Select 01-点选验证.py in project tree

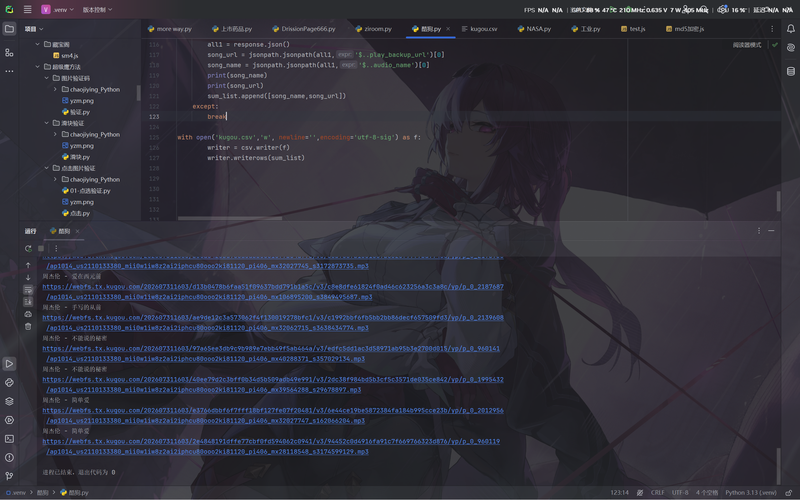click(x=86, y=191)
